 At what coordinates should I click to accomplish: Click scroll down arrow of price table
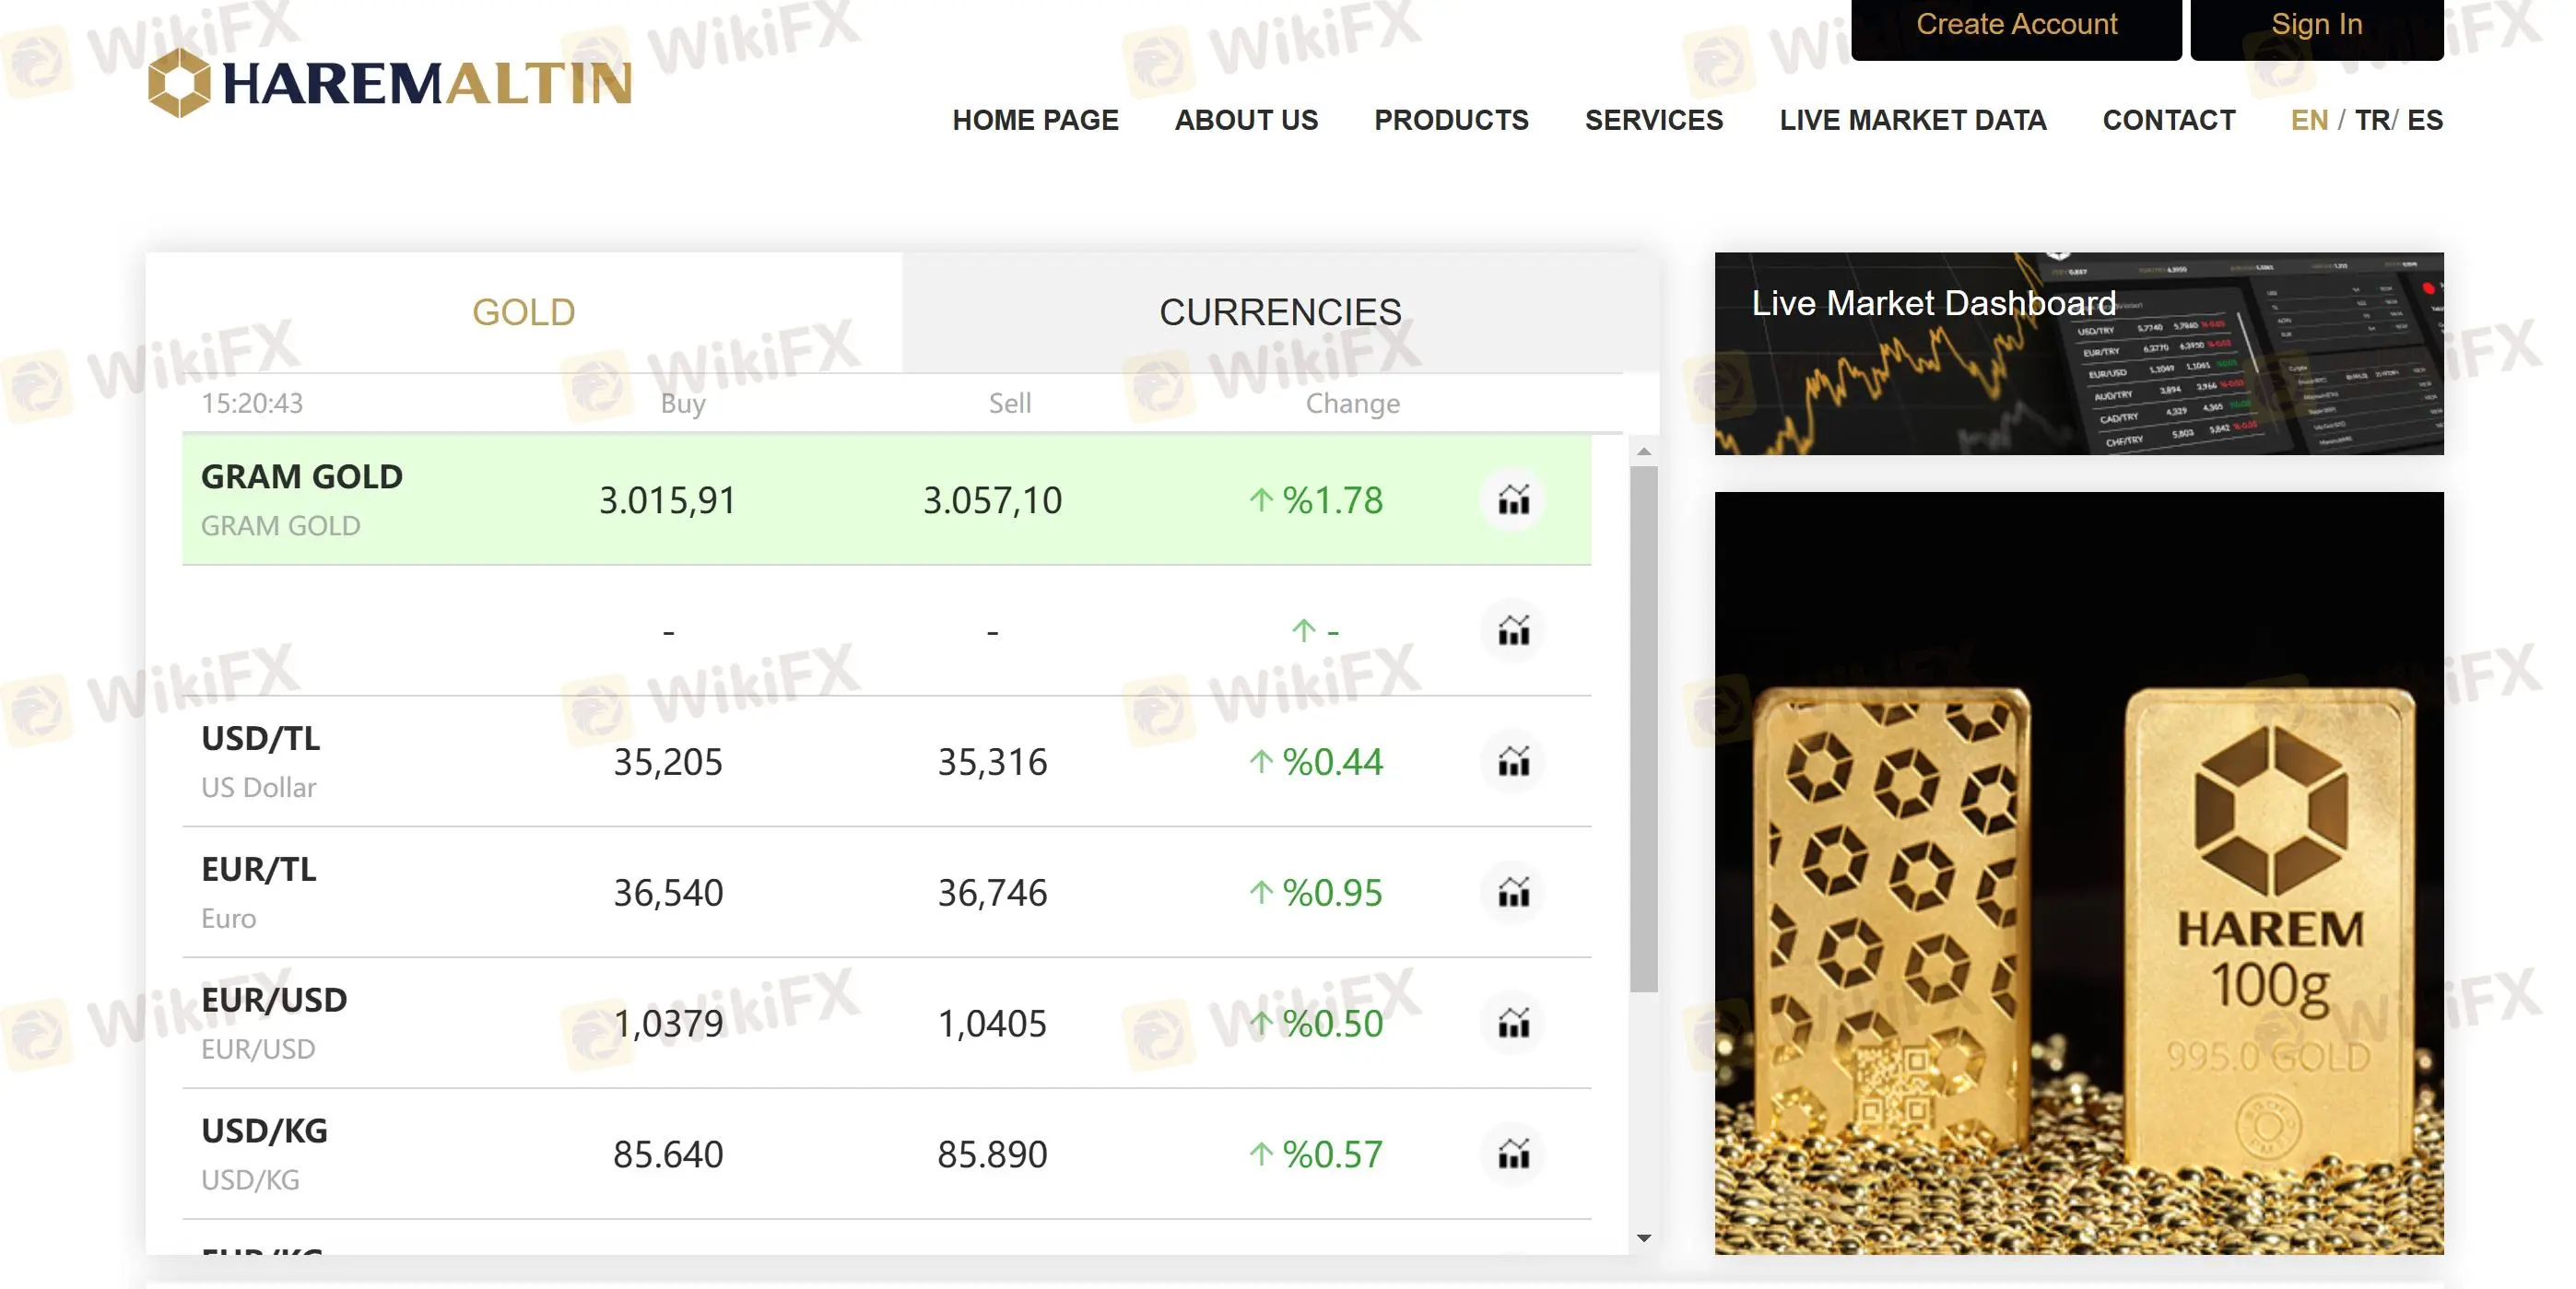click(x=1643, y=1238)
